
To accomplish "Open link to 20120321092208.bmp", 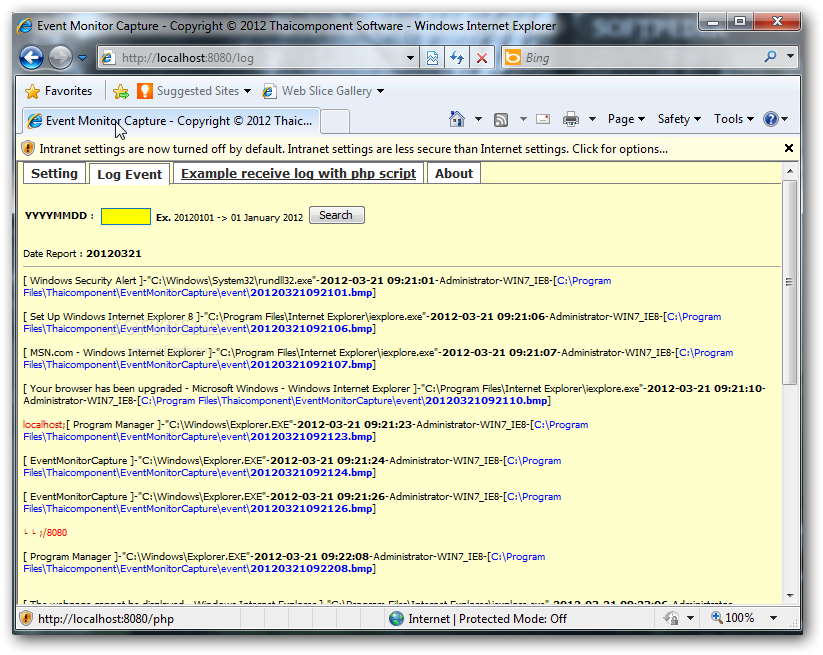I will (311, 569).
